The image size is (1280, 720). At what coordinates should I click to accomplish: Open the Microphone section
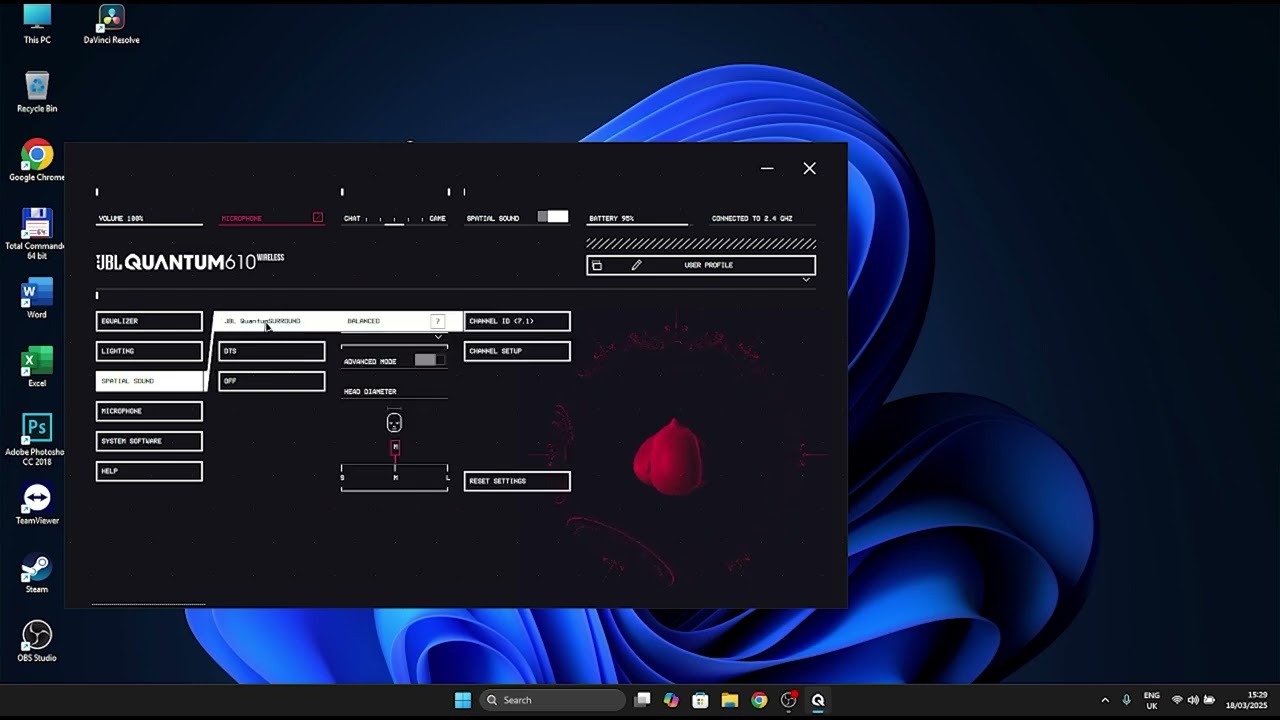pos(149,411)
